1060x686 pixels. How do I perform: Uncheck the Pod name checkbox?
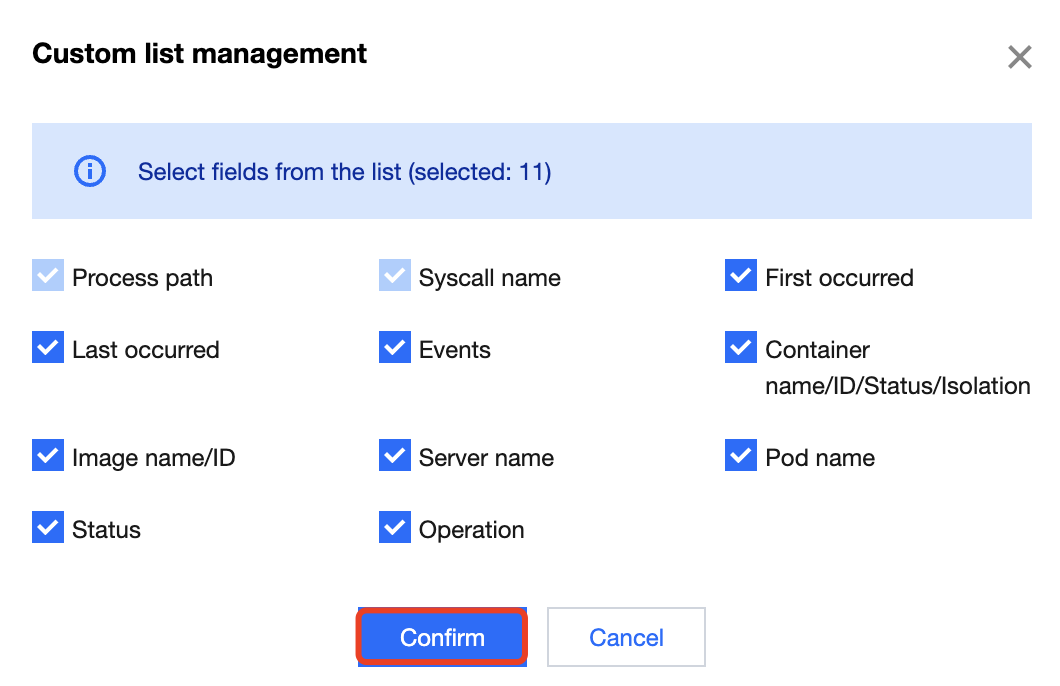click(741, 457)
